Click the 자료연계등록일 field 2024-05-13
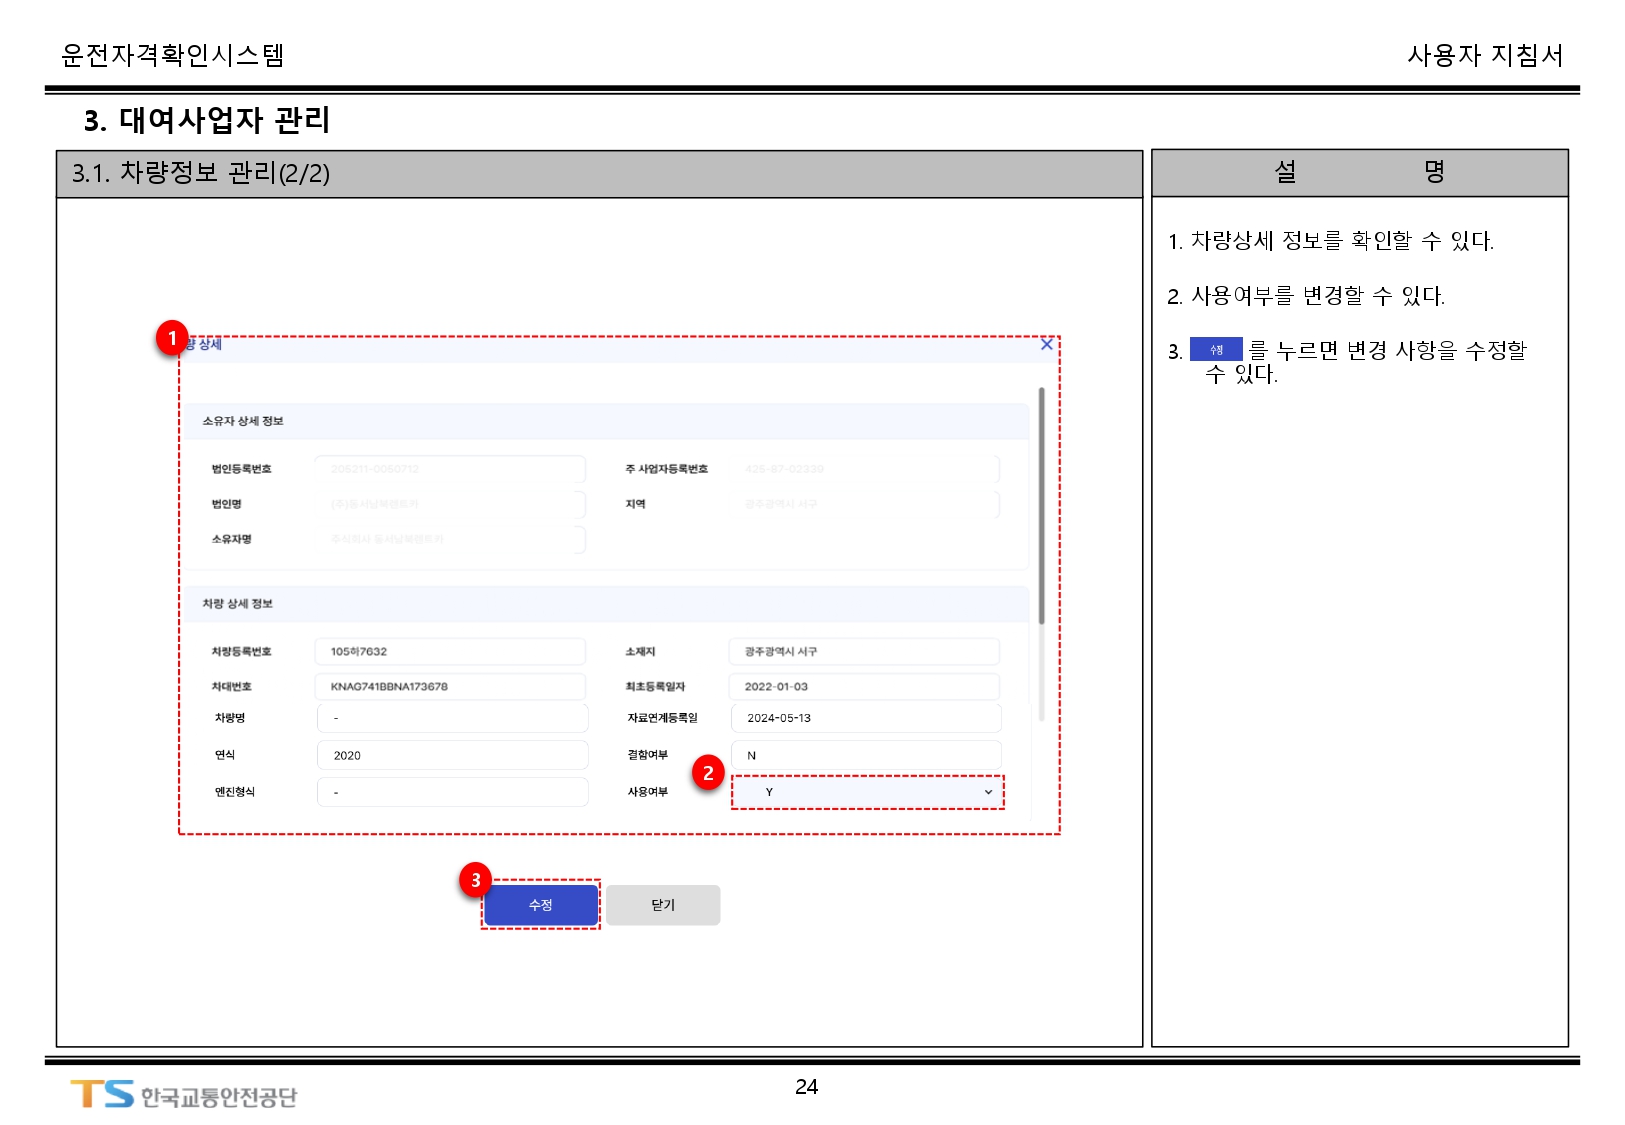 (866, 718)
